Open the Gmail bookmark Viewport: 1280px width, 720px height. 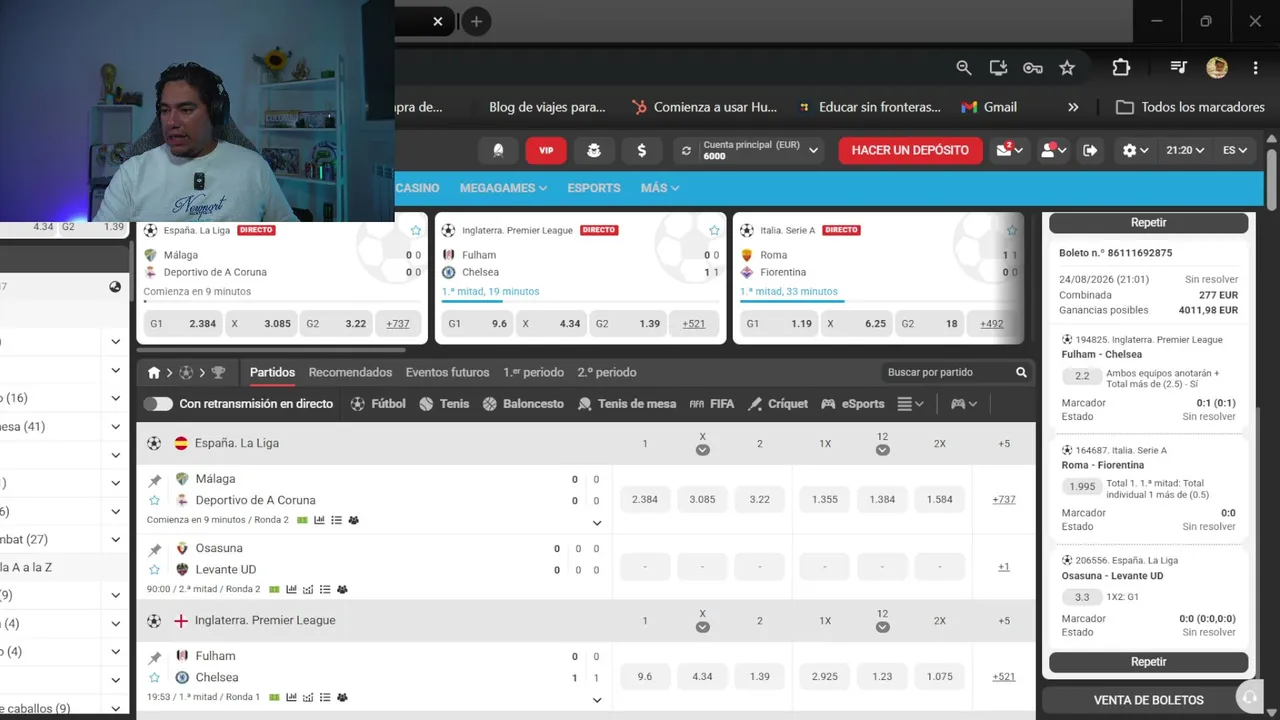click(x=989, y=107)
